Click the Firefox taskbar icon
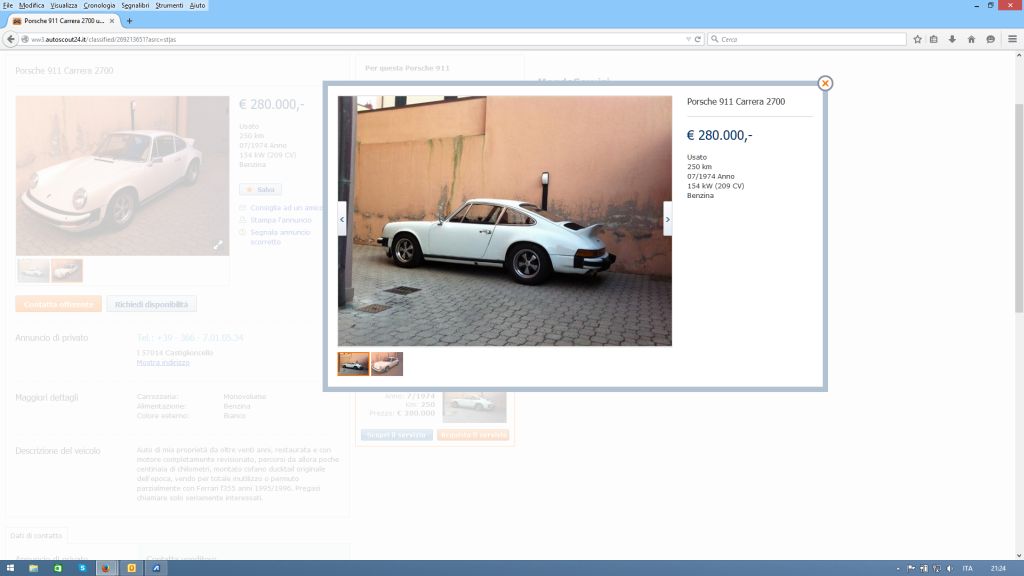The image size is (1024, 576). pyautogui.click(x=106, y=568)
